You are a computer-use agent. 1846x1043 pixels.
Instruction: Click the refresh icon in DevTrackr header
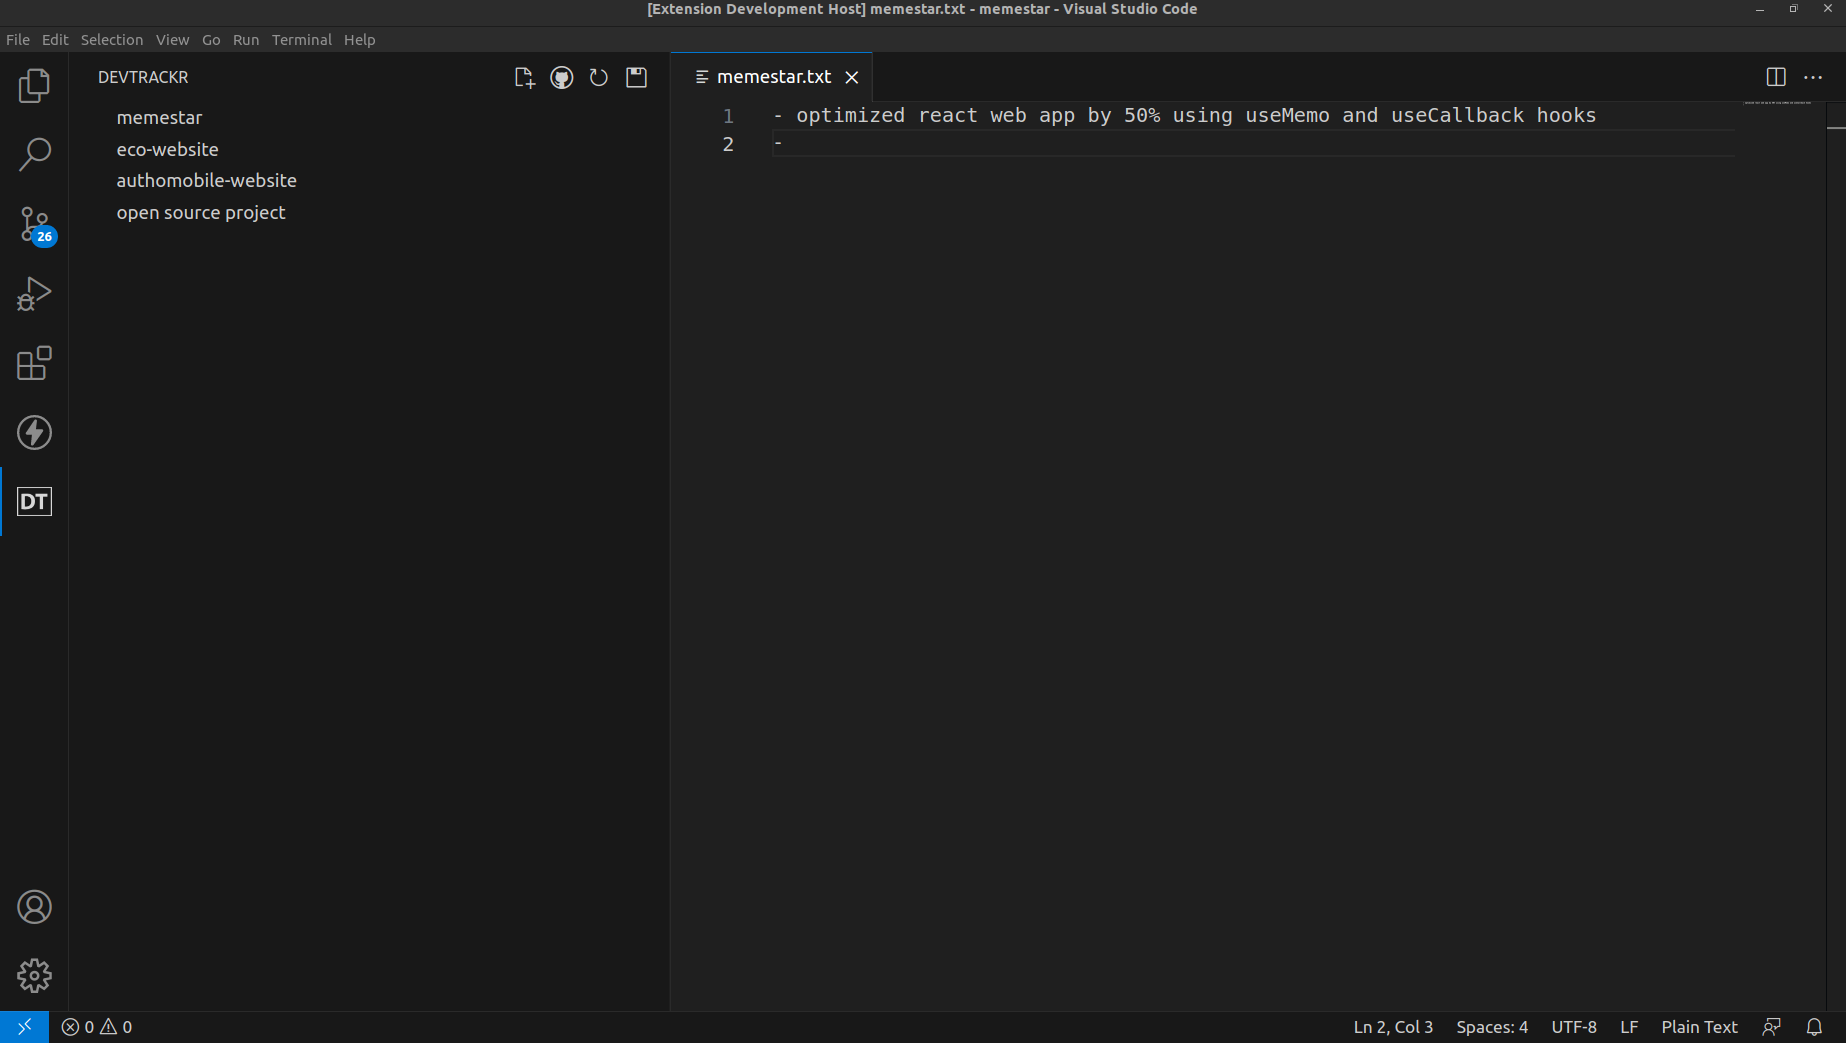click(x=599, y=78)
